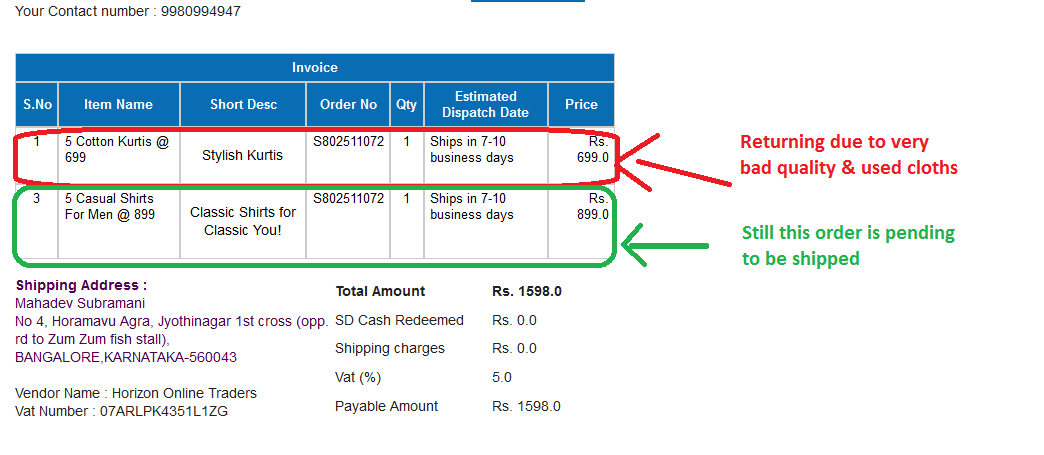Click the green pending-shipment annotation text
The width and height of the screenshot is (1044, 455).
848,245
